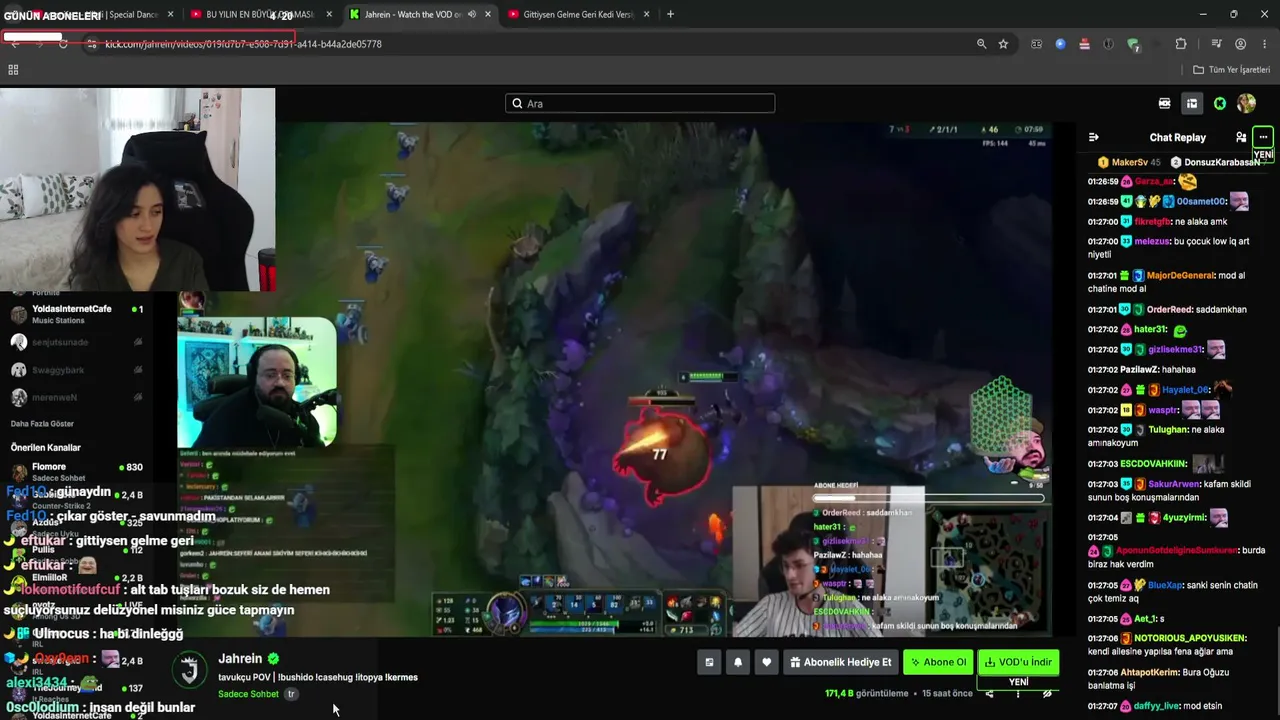Screen dimensions: 1280x720
Task: Open Jahrein's channel avatar
Action: [x=189, y=669]
